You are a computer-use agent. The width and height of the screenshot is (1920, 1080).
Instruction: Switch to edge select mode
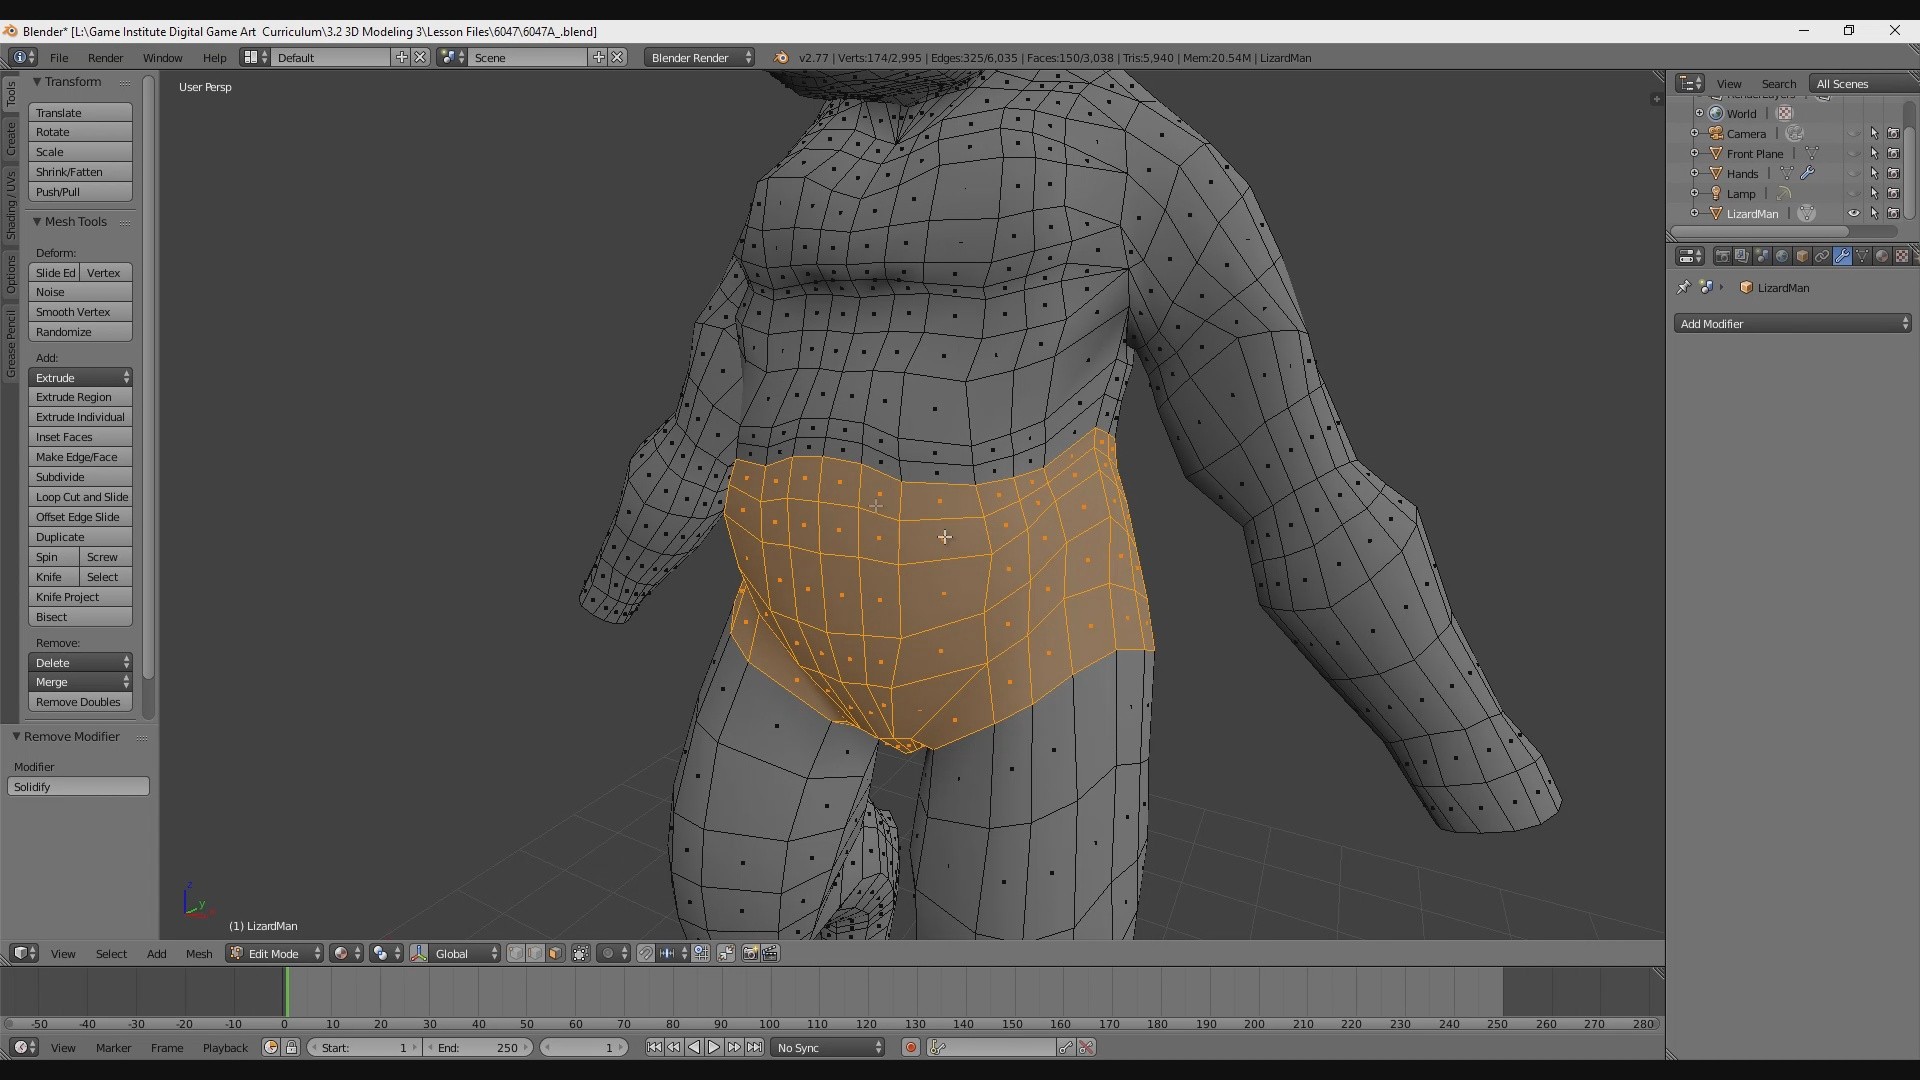click(536, 953)
